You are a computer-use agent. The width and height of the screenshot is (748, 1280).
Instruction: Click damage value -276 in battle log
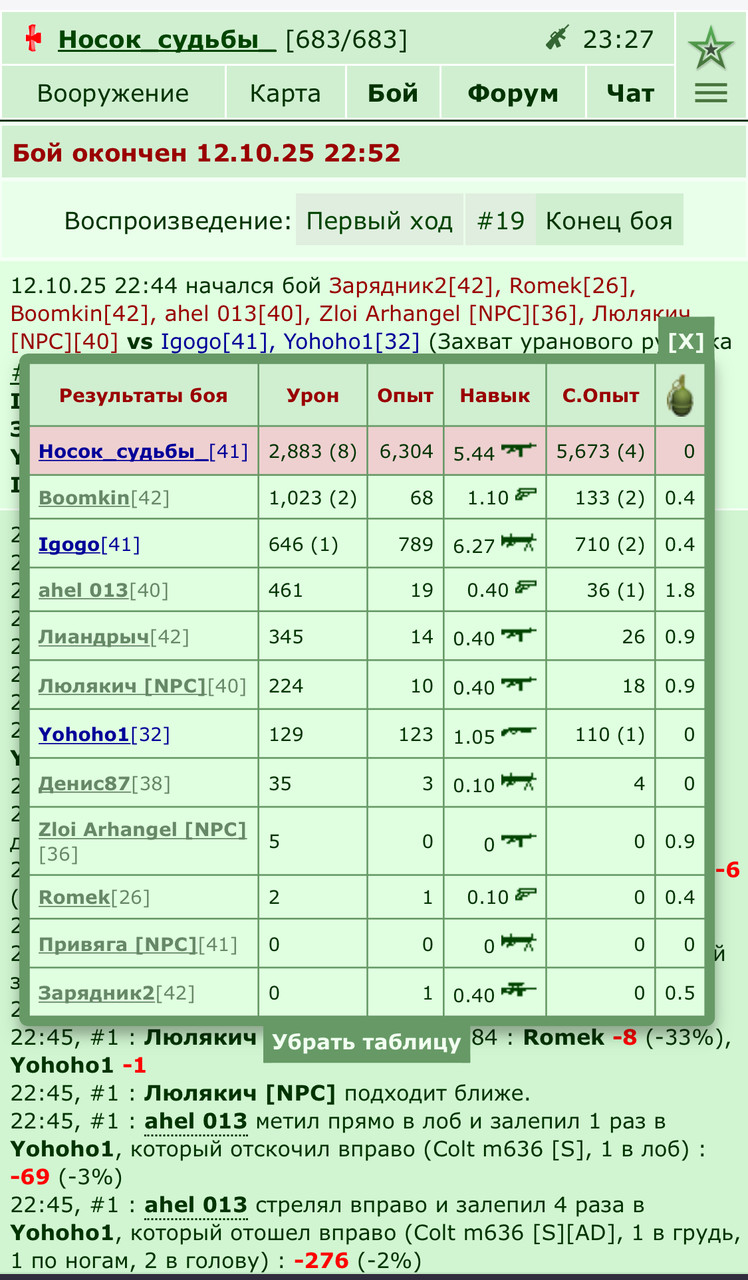(x=320, y=1260)
